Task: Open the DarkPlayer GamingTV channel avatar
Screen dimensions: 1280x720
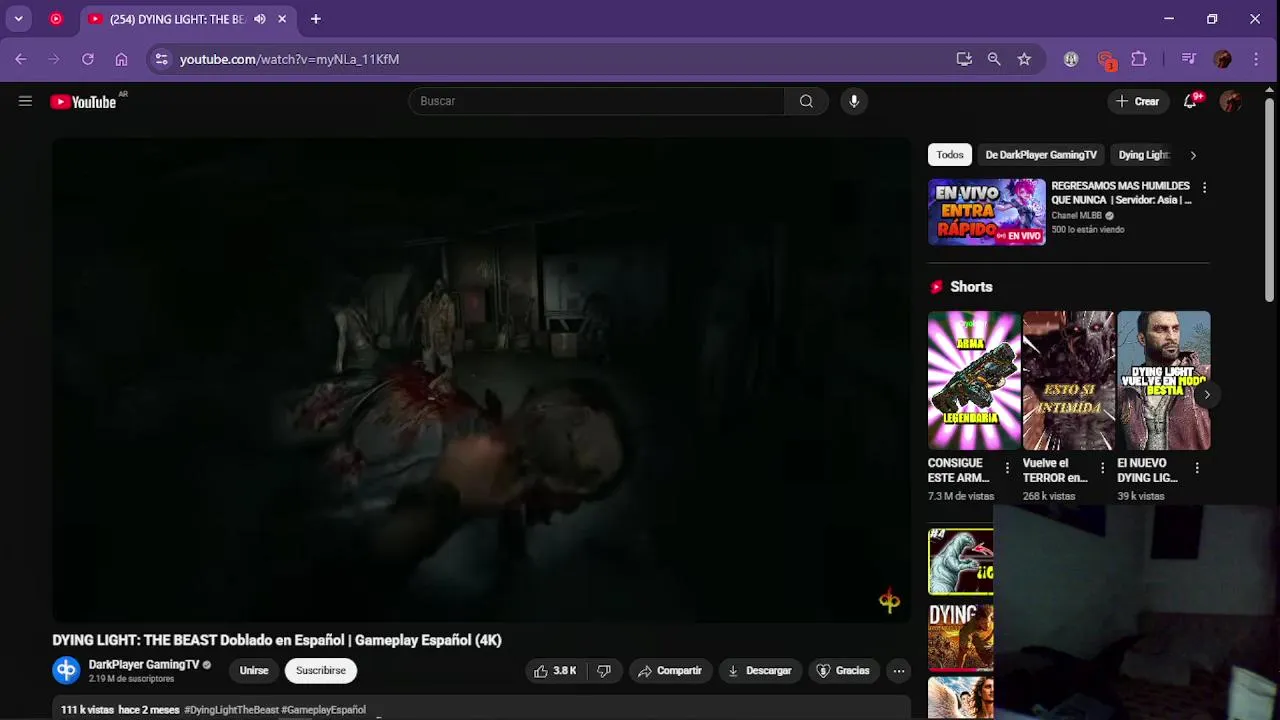Action: point(66,670)
